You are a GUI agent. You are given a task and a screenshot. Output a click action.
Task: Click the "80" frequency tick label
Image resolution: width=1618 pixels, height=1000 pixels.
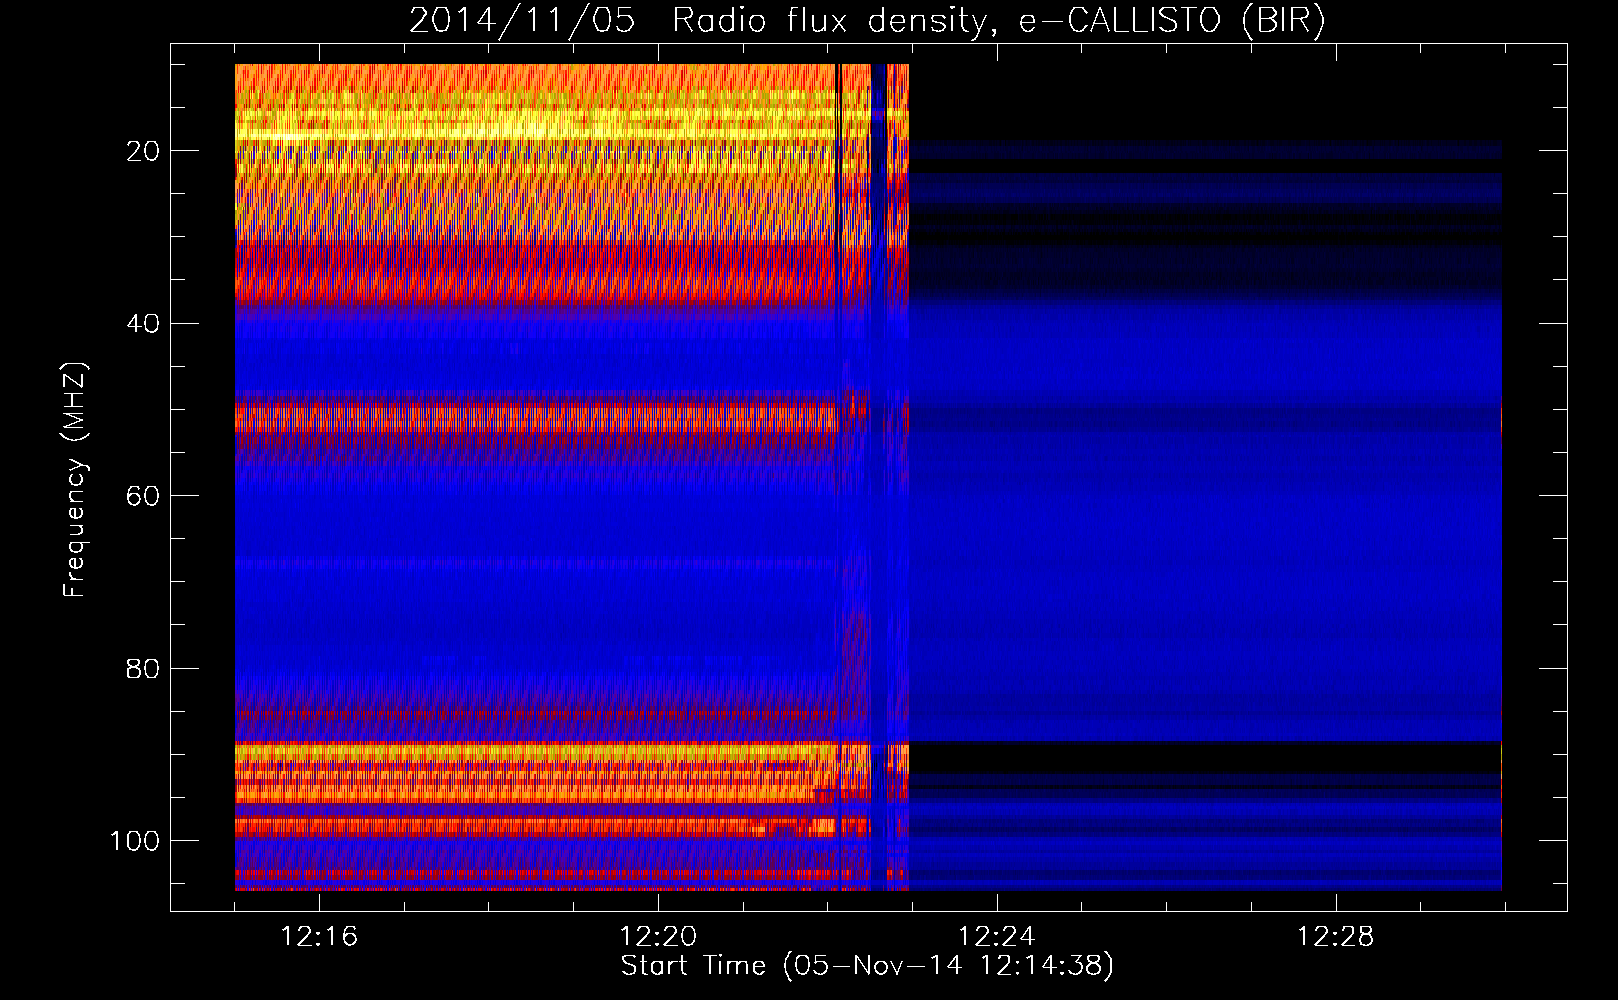(x=143, y=669)
